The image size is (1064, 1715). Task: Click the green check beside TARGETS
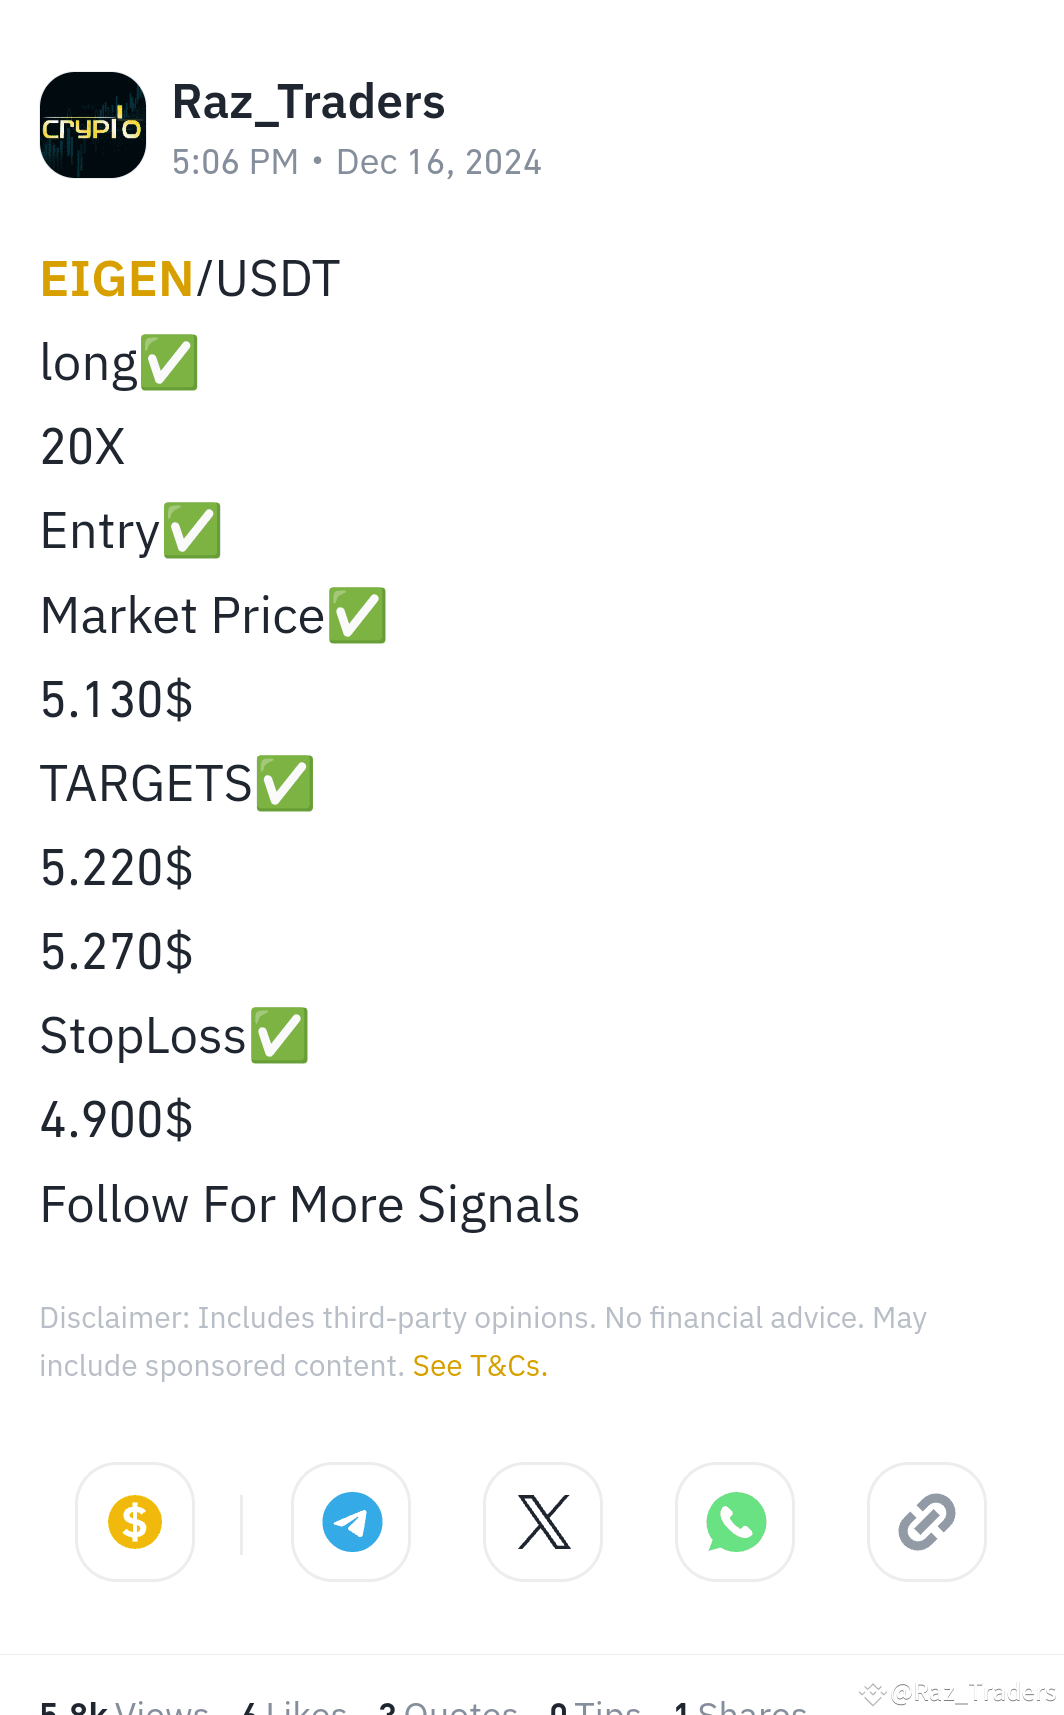tap(285, 783)
